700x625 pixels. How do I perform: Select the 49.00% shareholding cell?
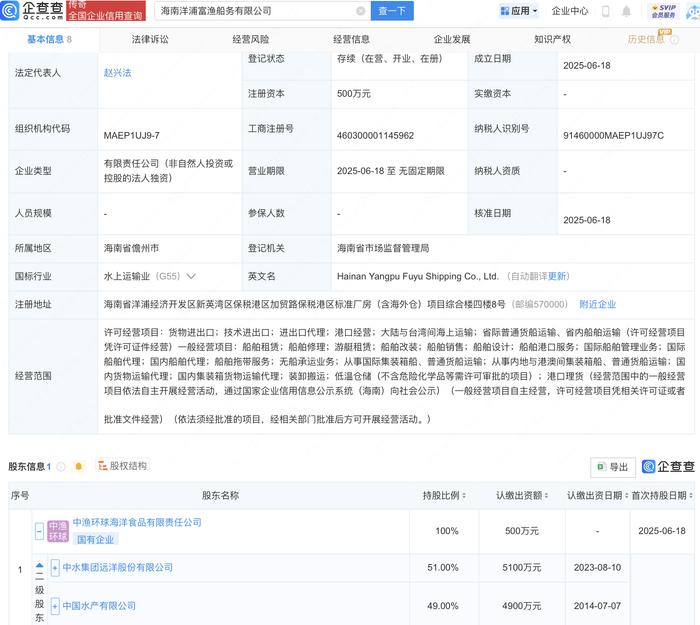(442, 606)
